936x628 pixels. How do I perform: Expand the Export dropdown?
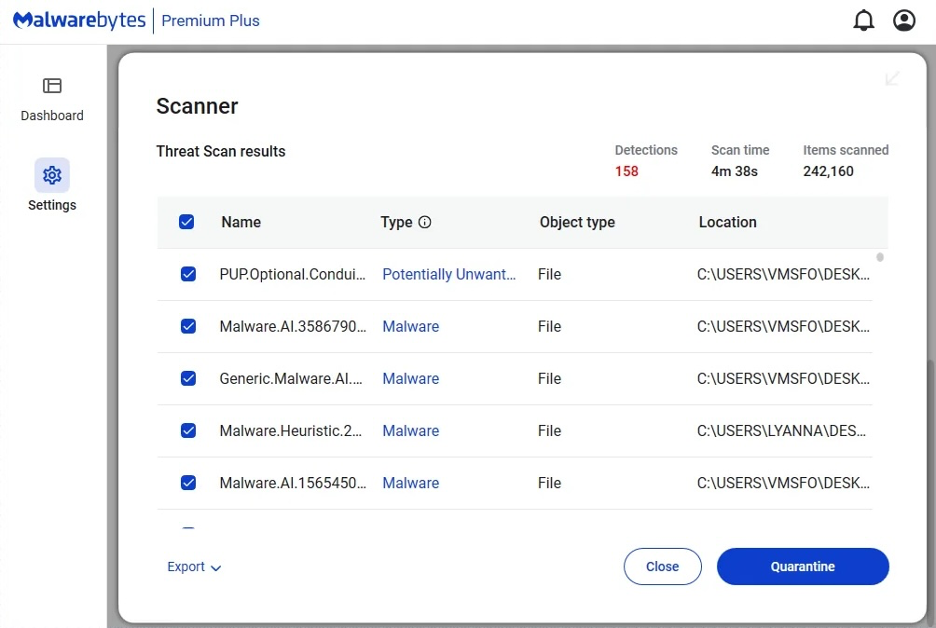pyautogui.click(x=194, y=567)
